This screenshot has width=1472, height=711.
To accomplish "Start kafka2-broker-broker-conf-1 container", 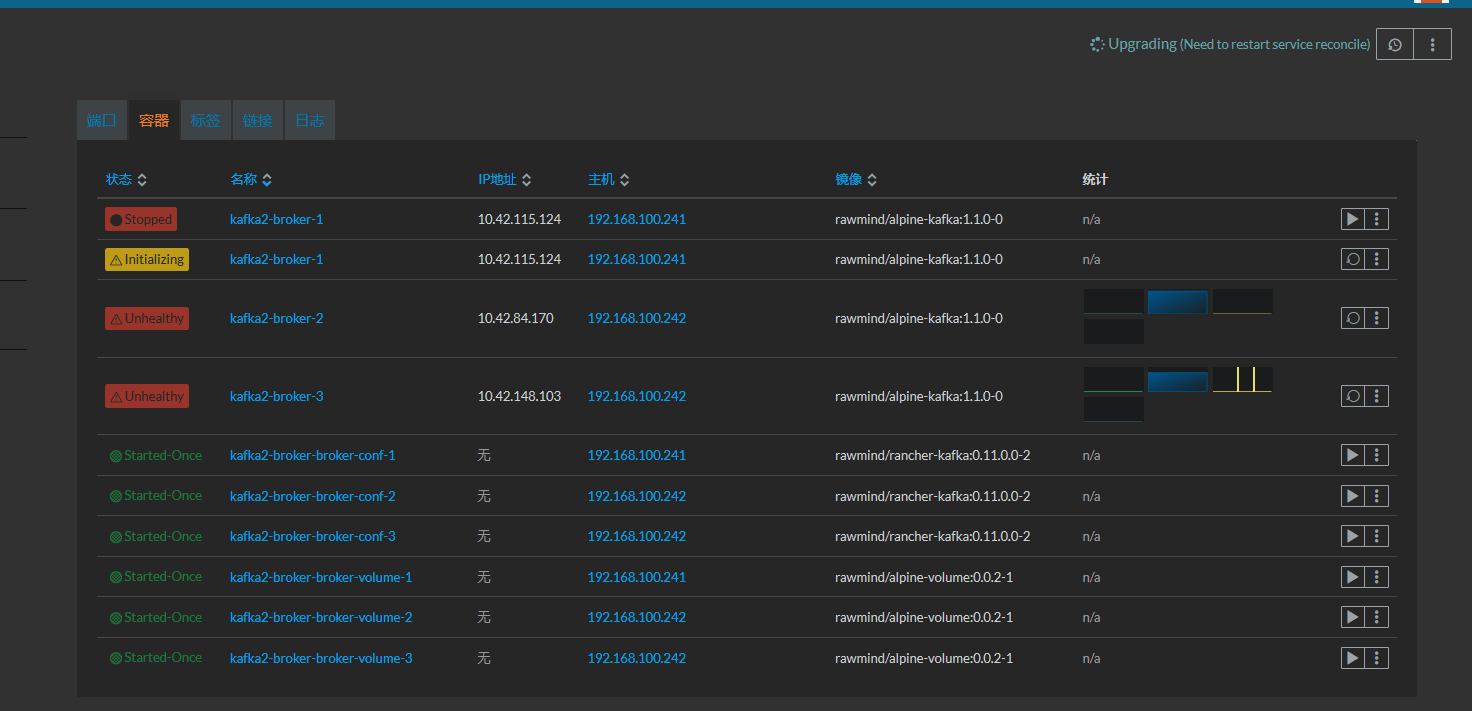I will [1352, 455].
